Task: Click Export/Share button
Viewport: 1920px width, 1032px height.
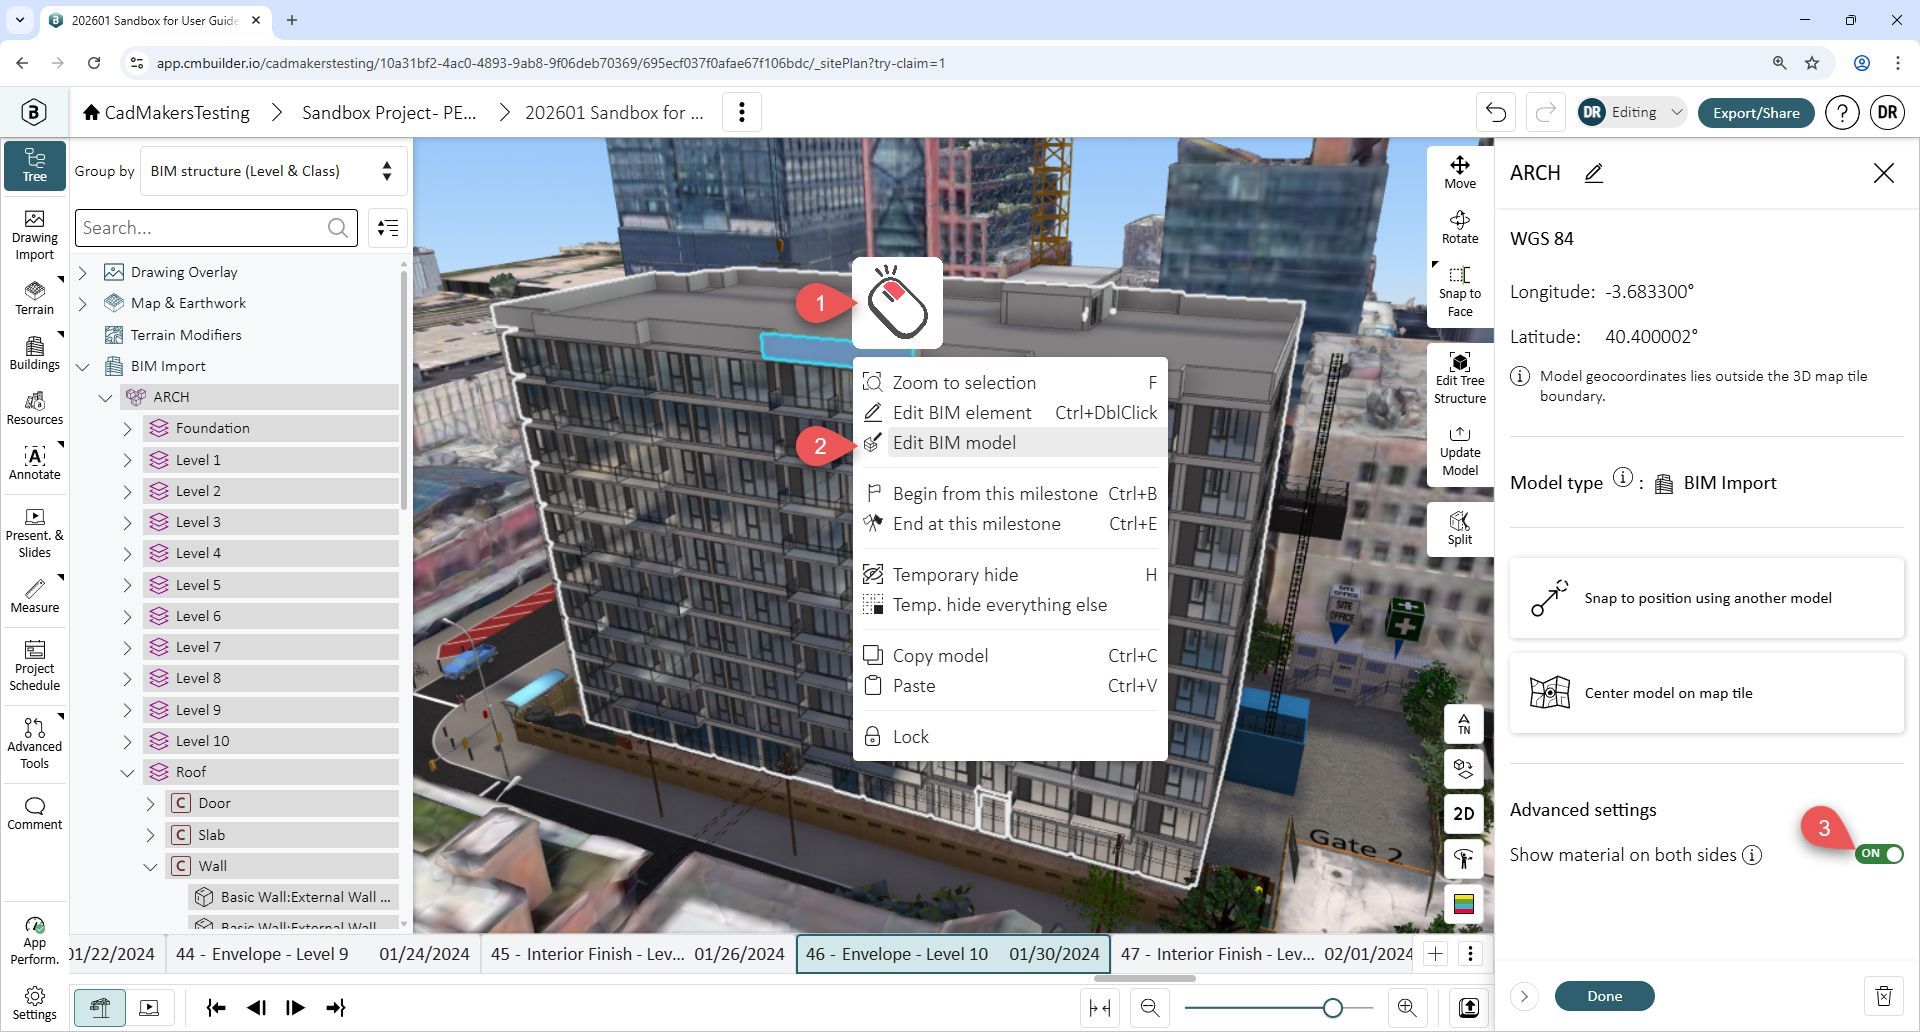Action: [1756, 112]
